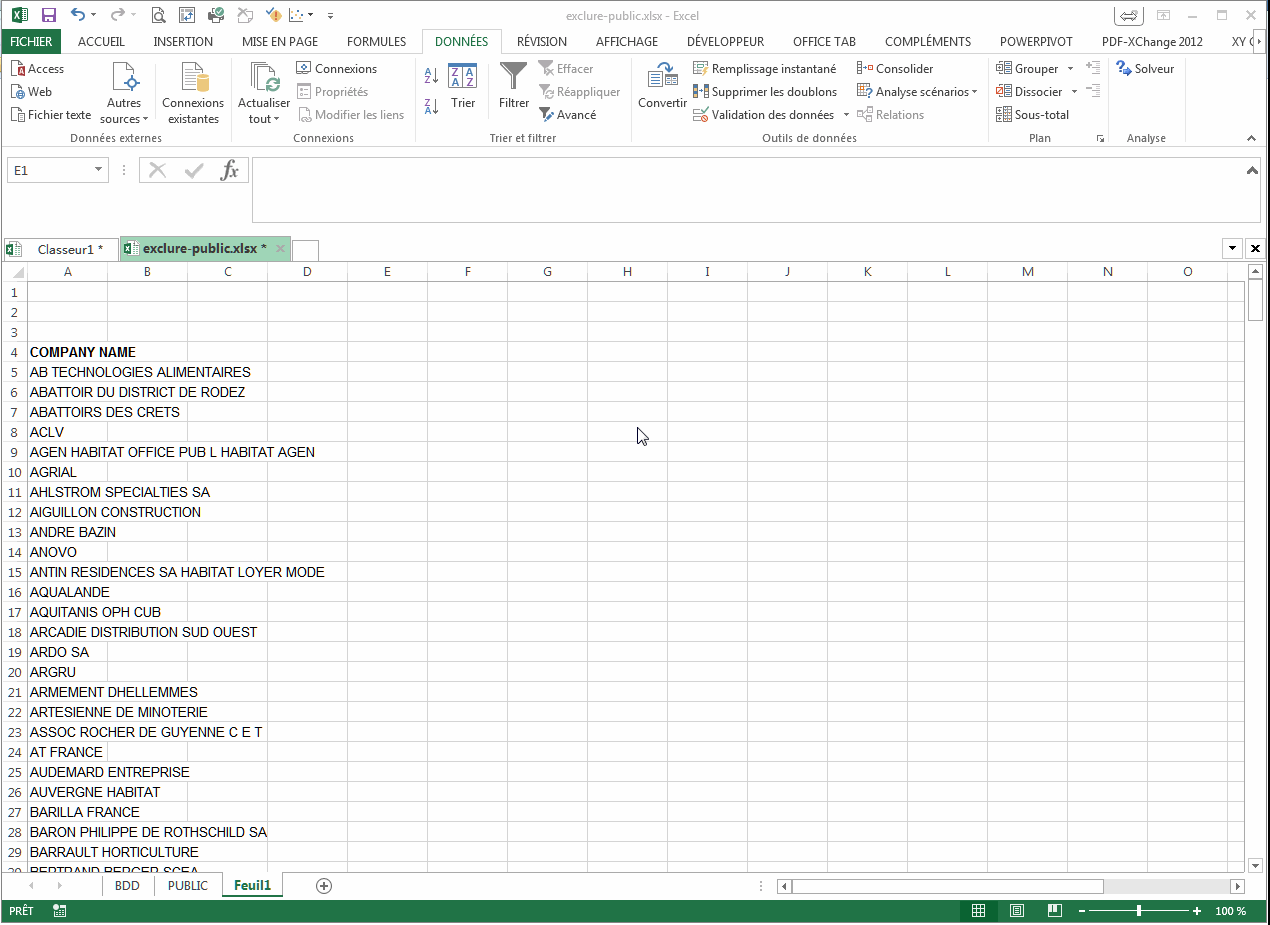
Task: Switch to the POWERPIVOT ribbon tab
Action: pyautogui.click(x=1036, y=42)
